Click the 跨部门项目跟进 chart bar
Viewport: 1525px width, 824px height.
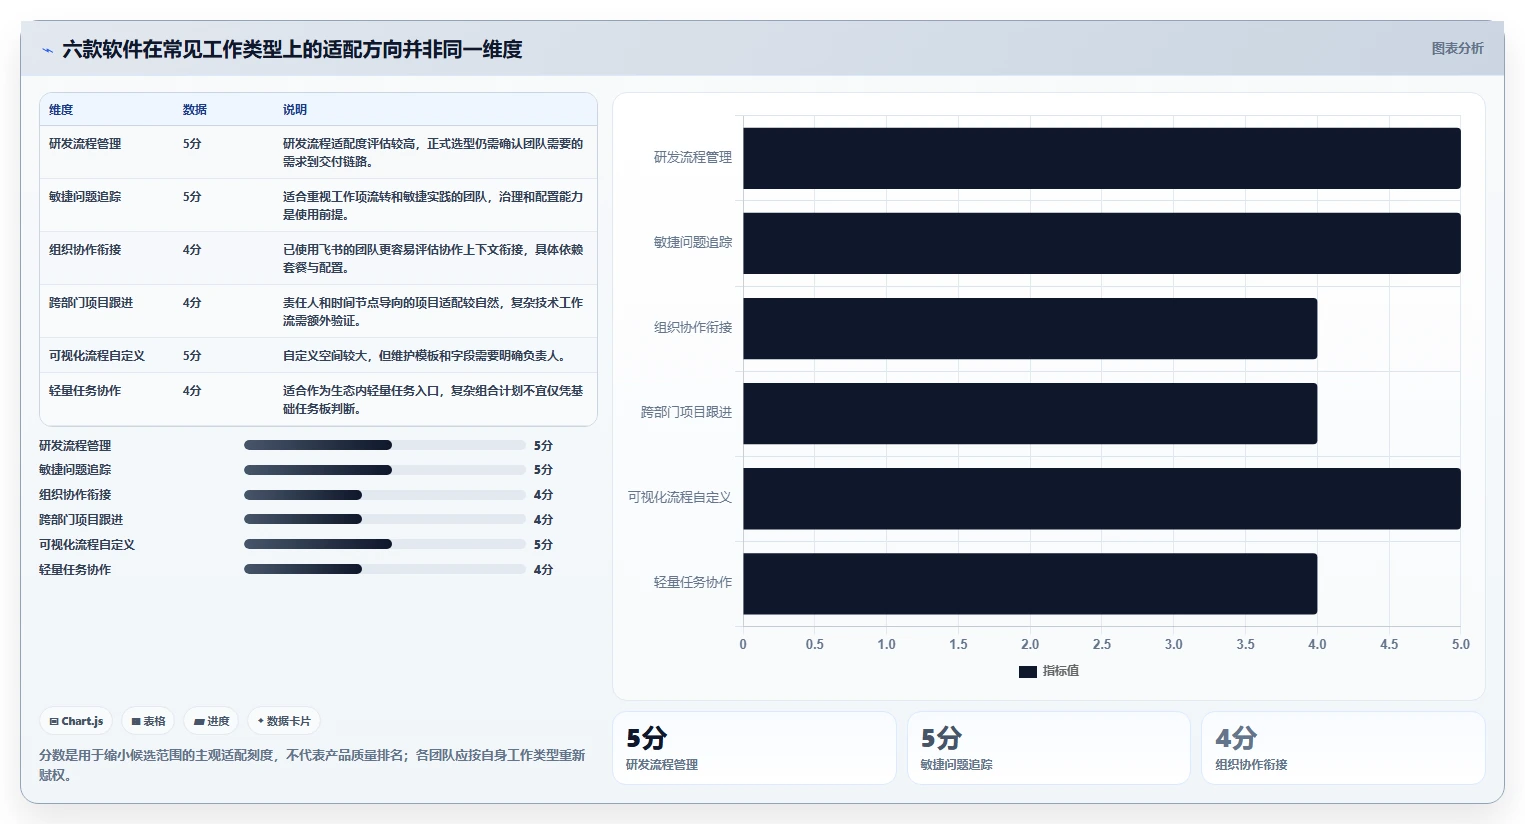pos(1030,413)
